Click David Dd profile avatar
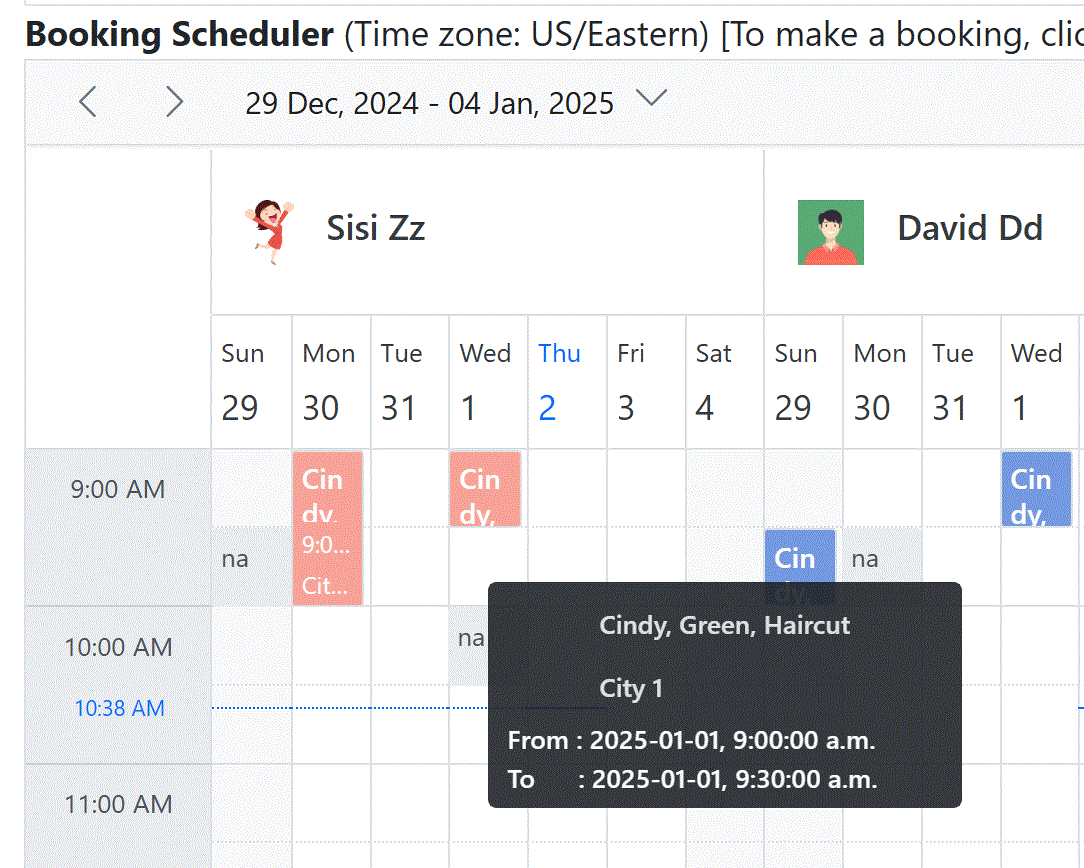Viewport: 1084px width, 868px height. (x=830, y=232)
